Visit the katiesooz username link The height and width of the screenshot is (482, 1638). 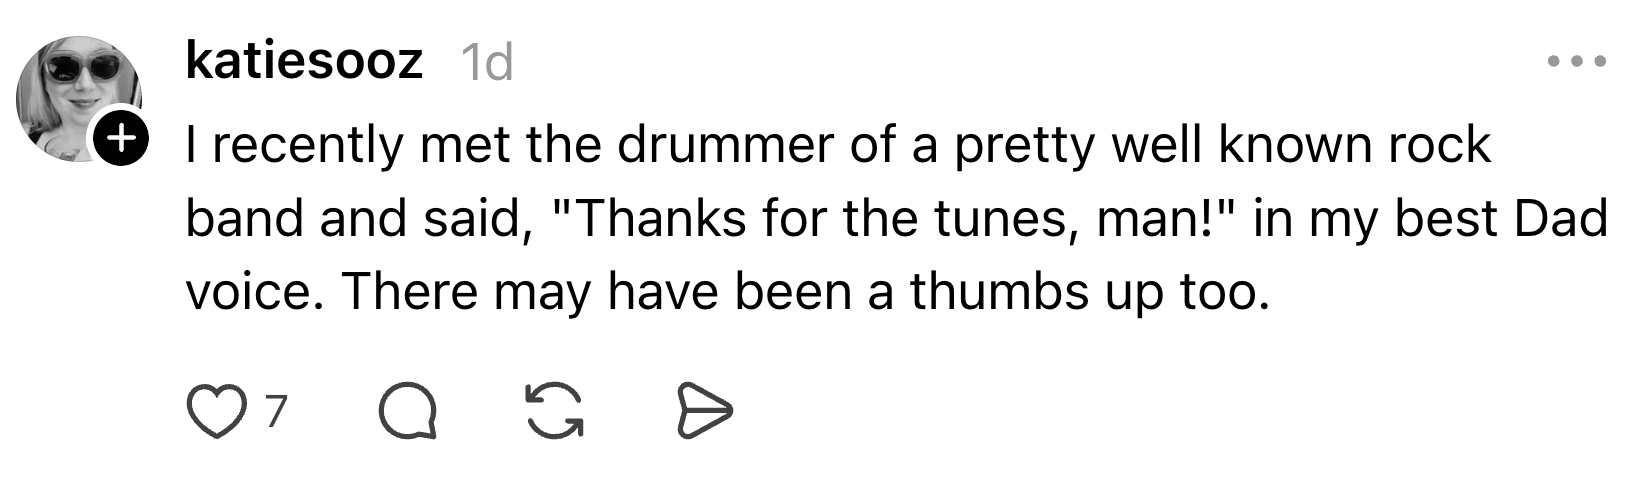(304, 62)
